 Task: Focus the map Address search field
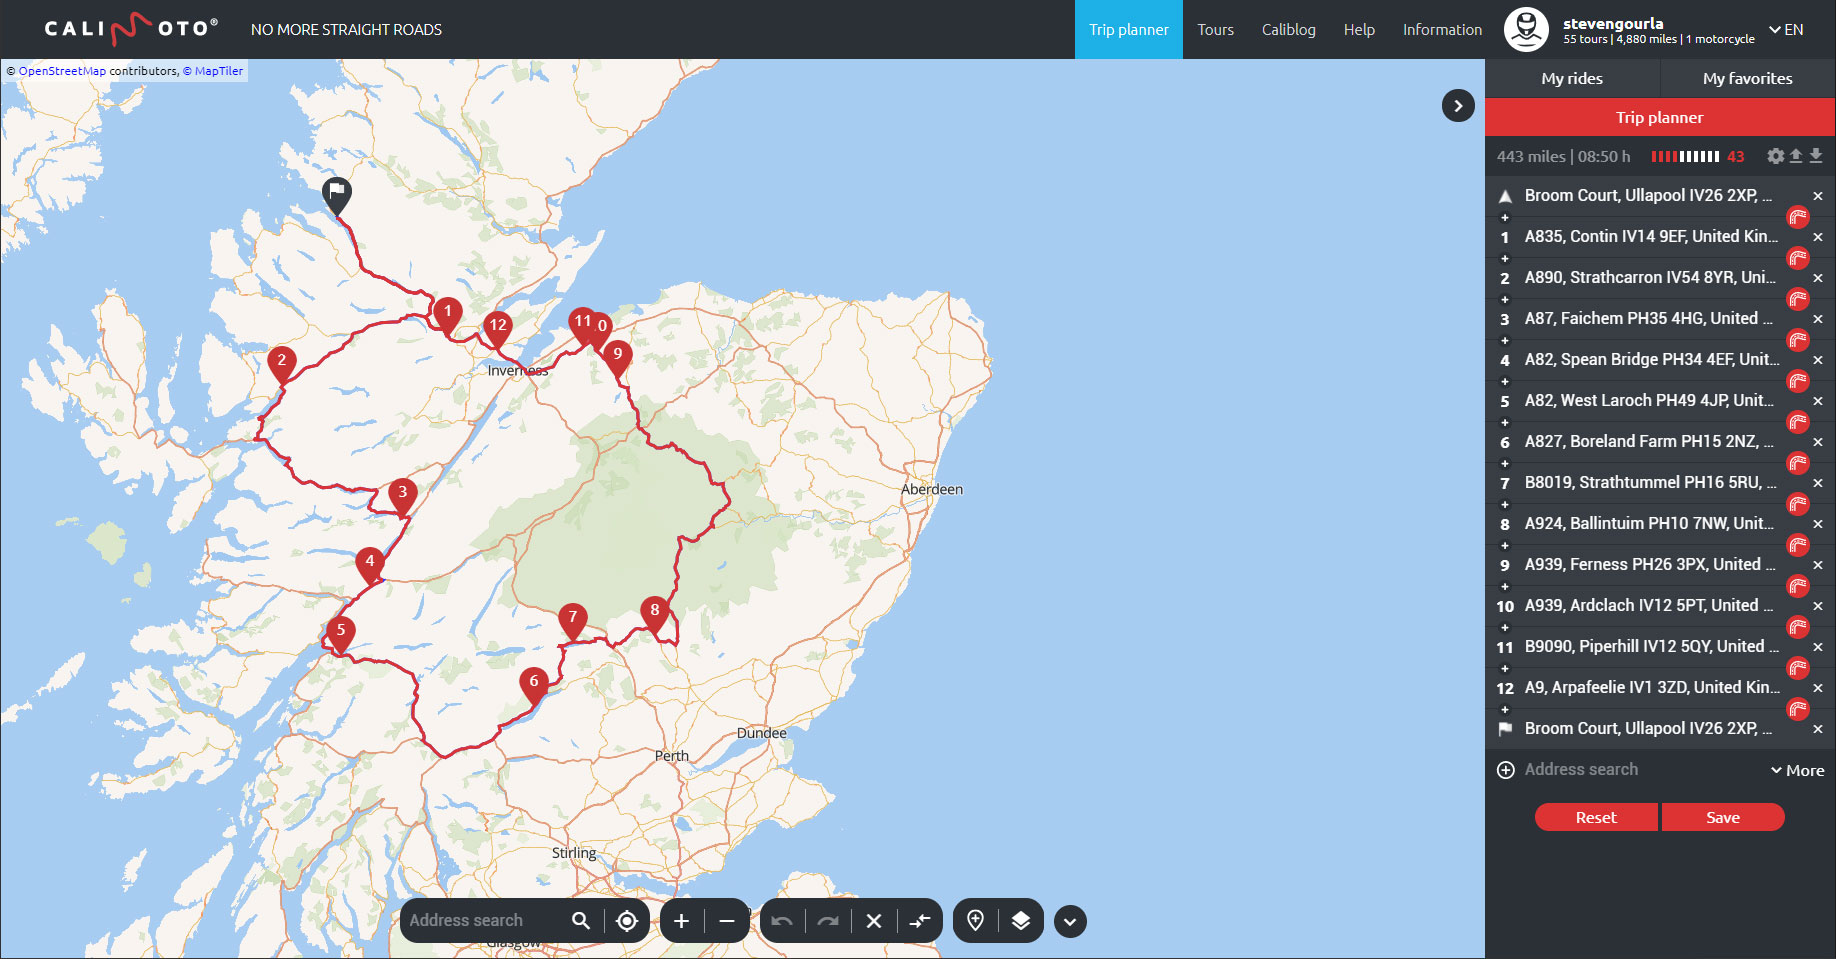click(x=485, y=921)
